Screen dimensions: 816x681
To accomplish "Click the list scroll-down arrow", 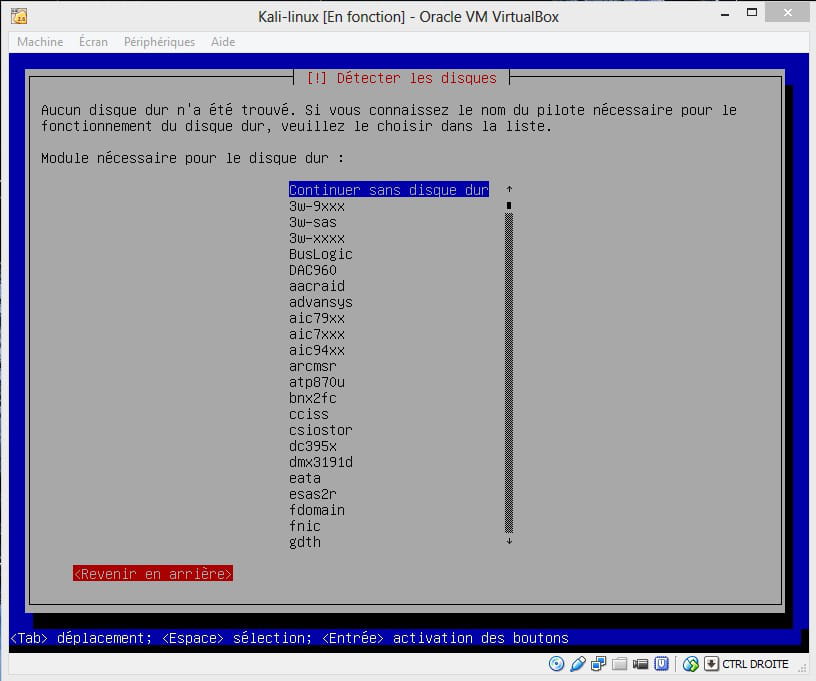I will click(509, 542).
